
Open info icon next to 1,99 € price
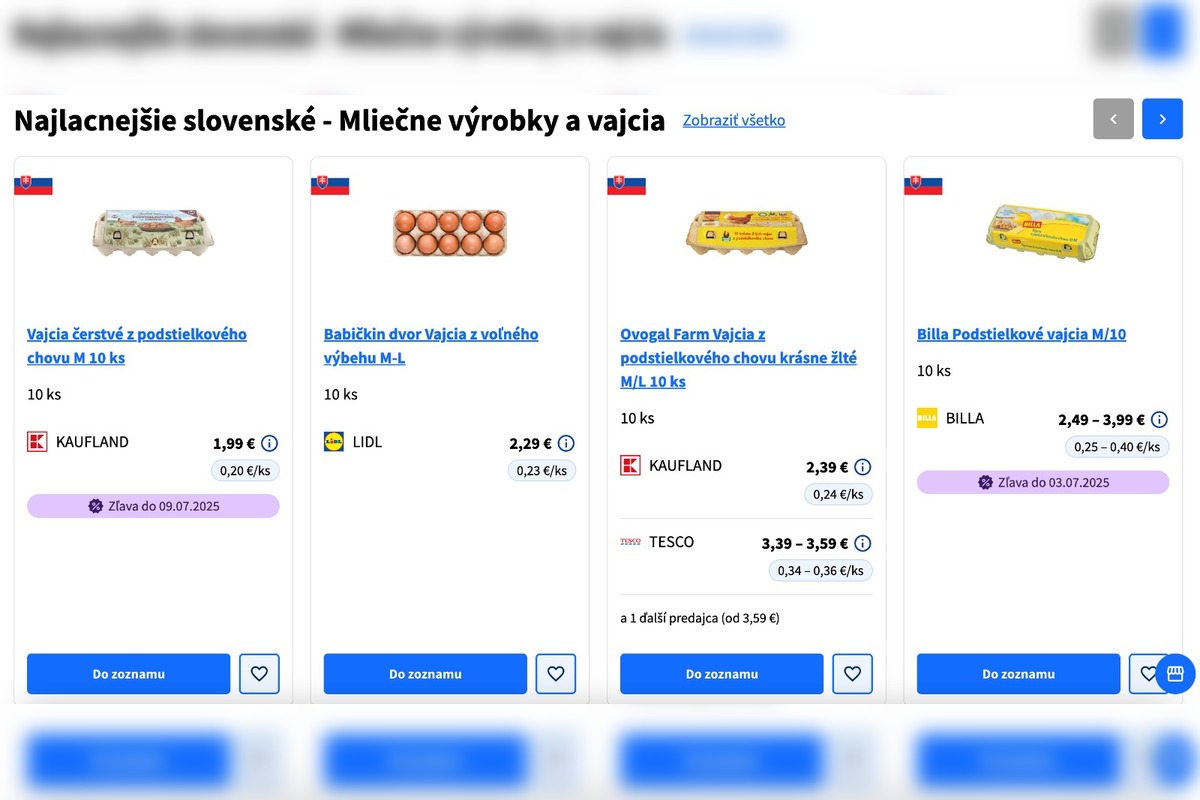coord(270,444)
